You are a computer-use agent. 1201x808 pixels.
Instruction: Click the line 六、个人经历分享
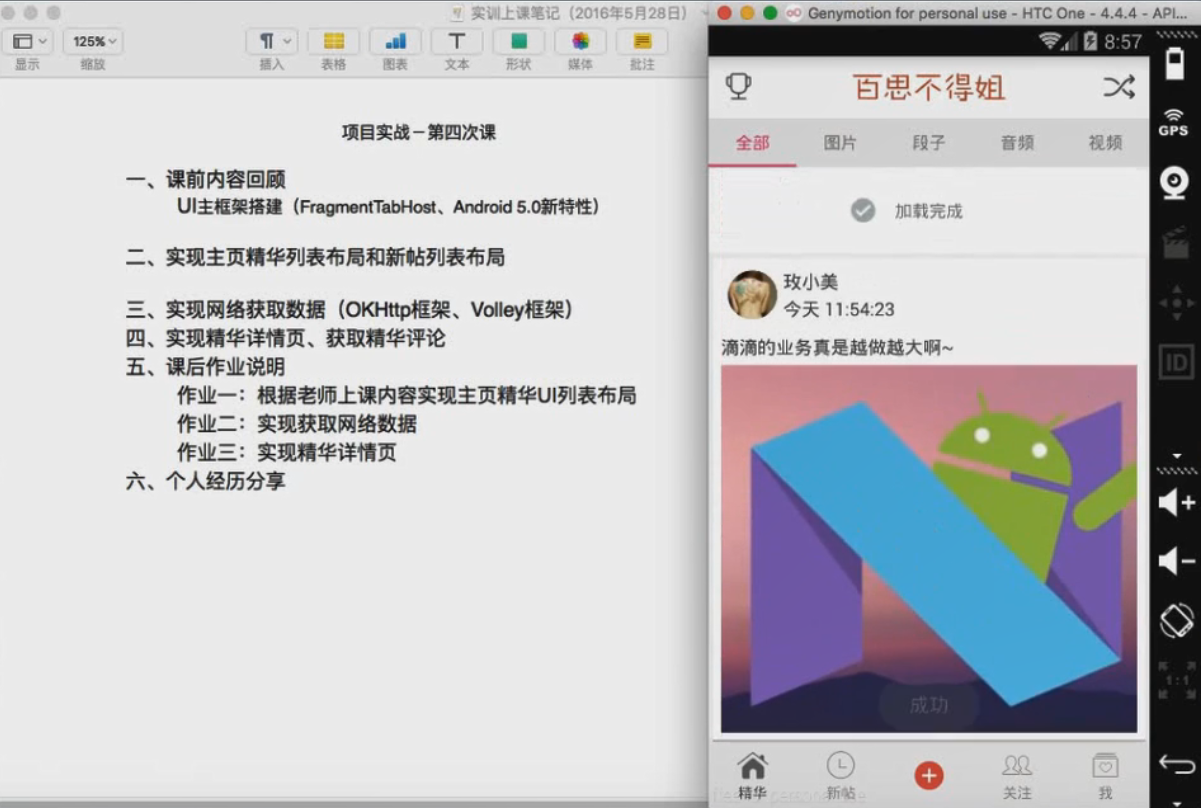(206, 481)
